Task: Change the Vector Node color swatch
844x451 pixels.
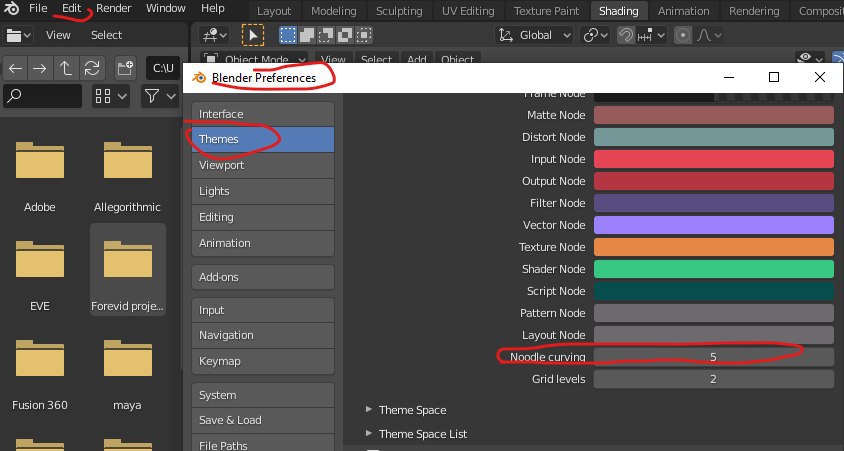Action: pos(714,225)
